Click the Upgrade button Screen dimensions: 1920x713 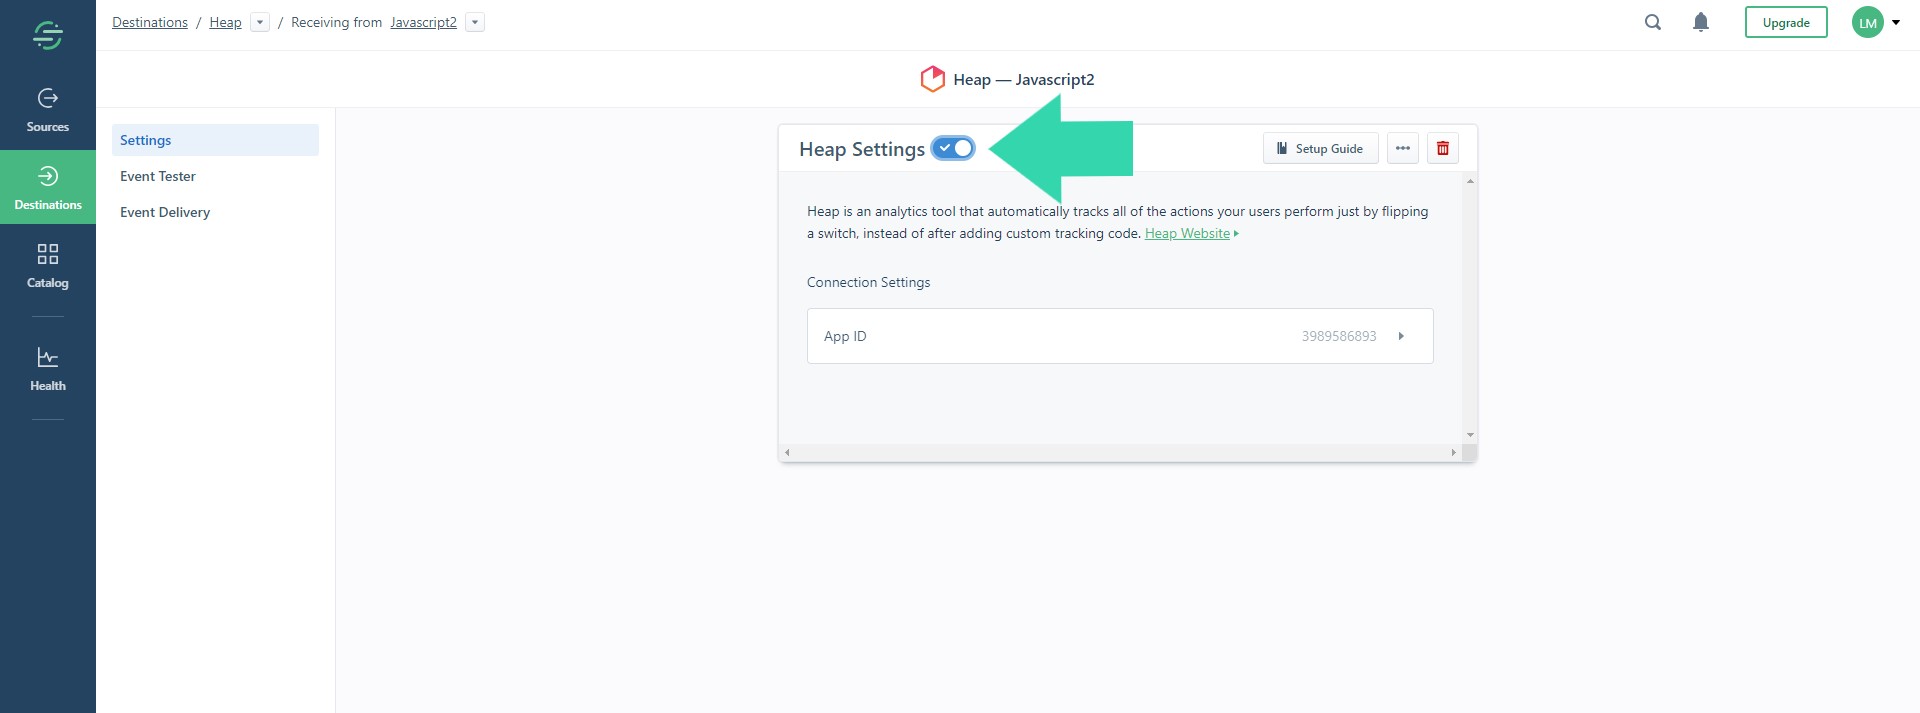click(1785, 22)
